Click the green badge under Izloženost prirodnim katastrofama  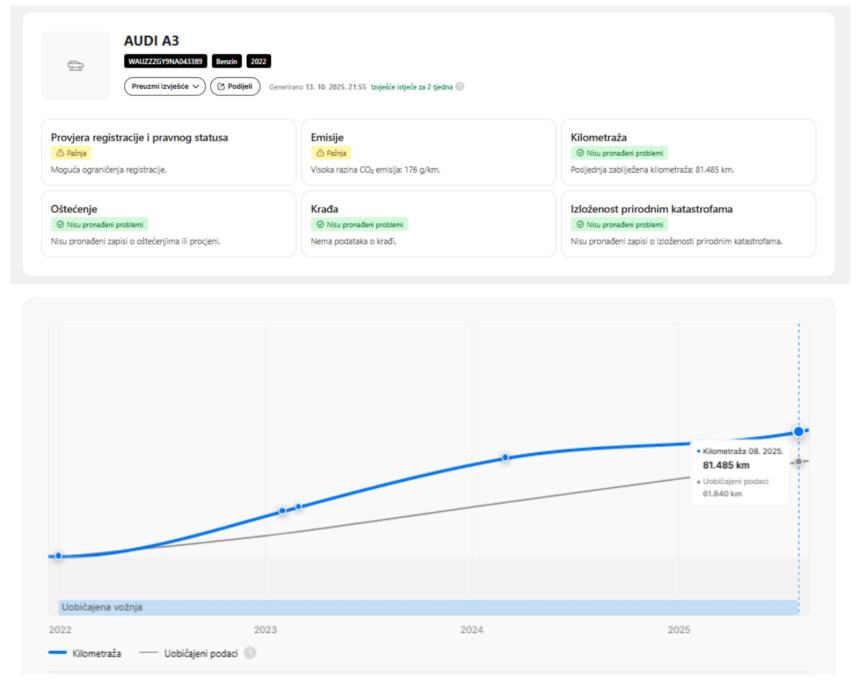(619, 225)
